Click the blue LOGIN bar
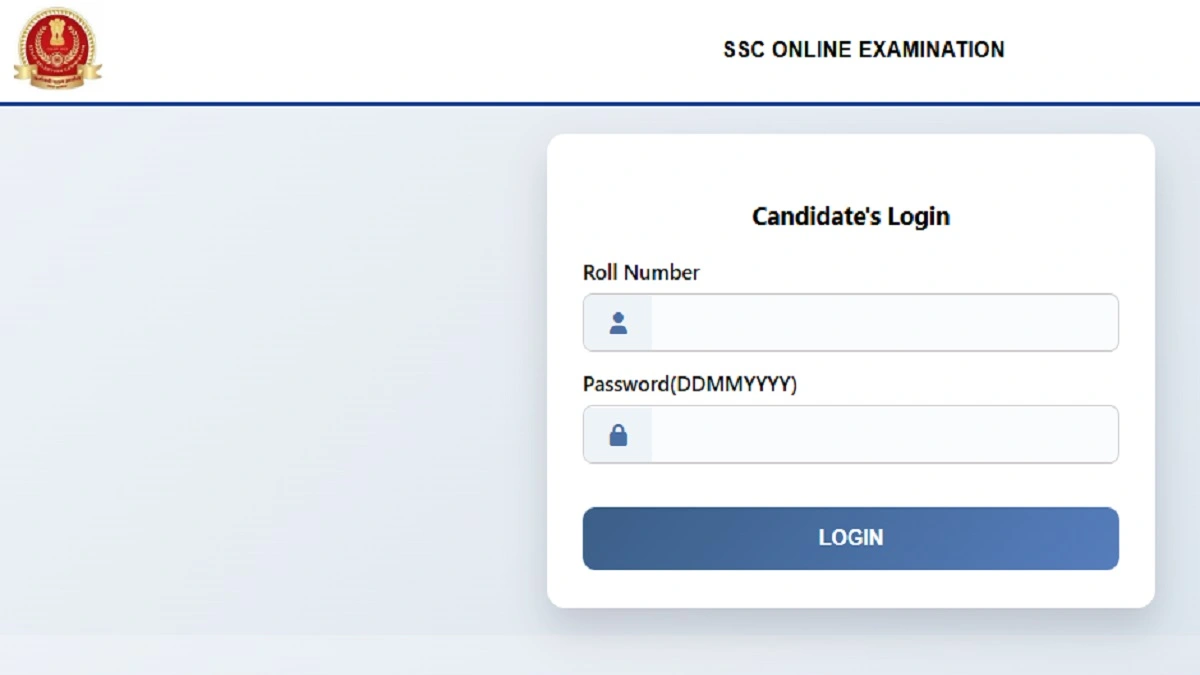 (850, 538)
